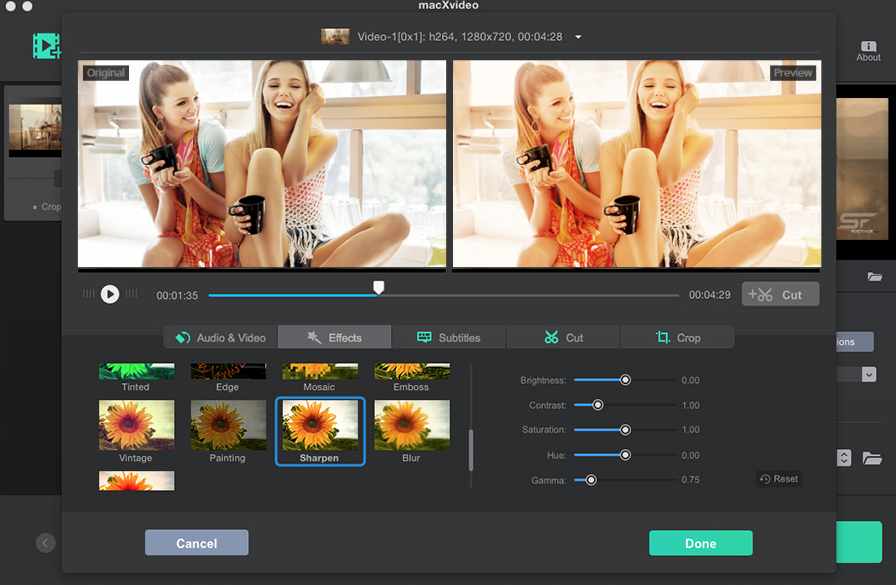Open the Video-1 h264 source dropdown

577,35
